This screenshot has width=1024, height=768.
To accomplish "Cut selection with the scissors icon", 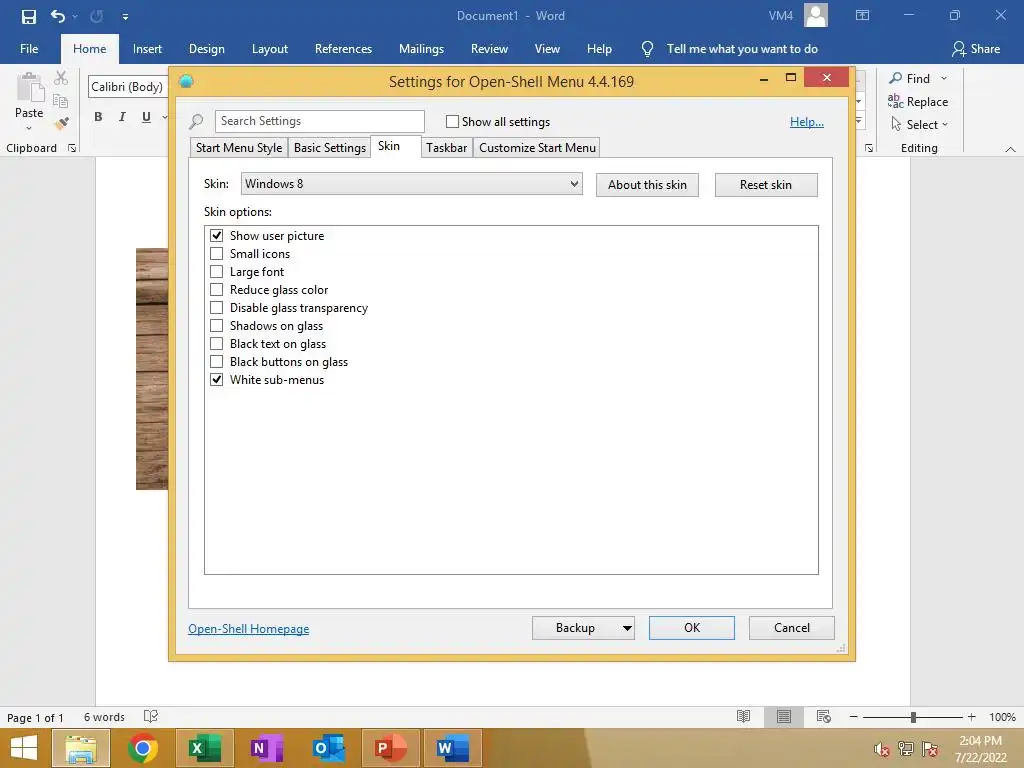I will [x=61, y=78].
